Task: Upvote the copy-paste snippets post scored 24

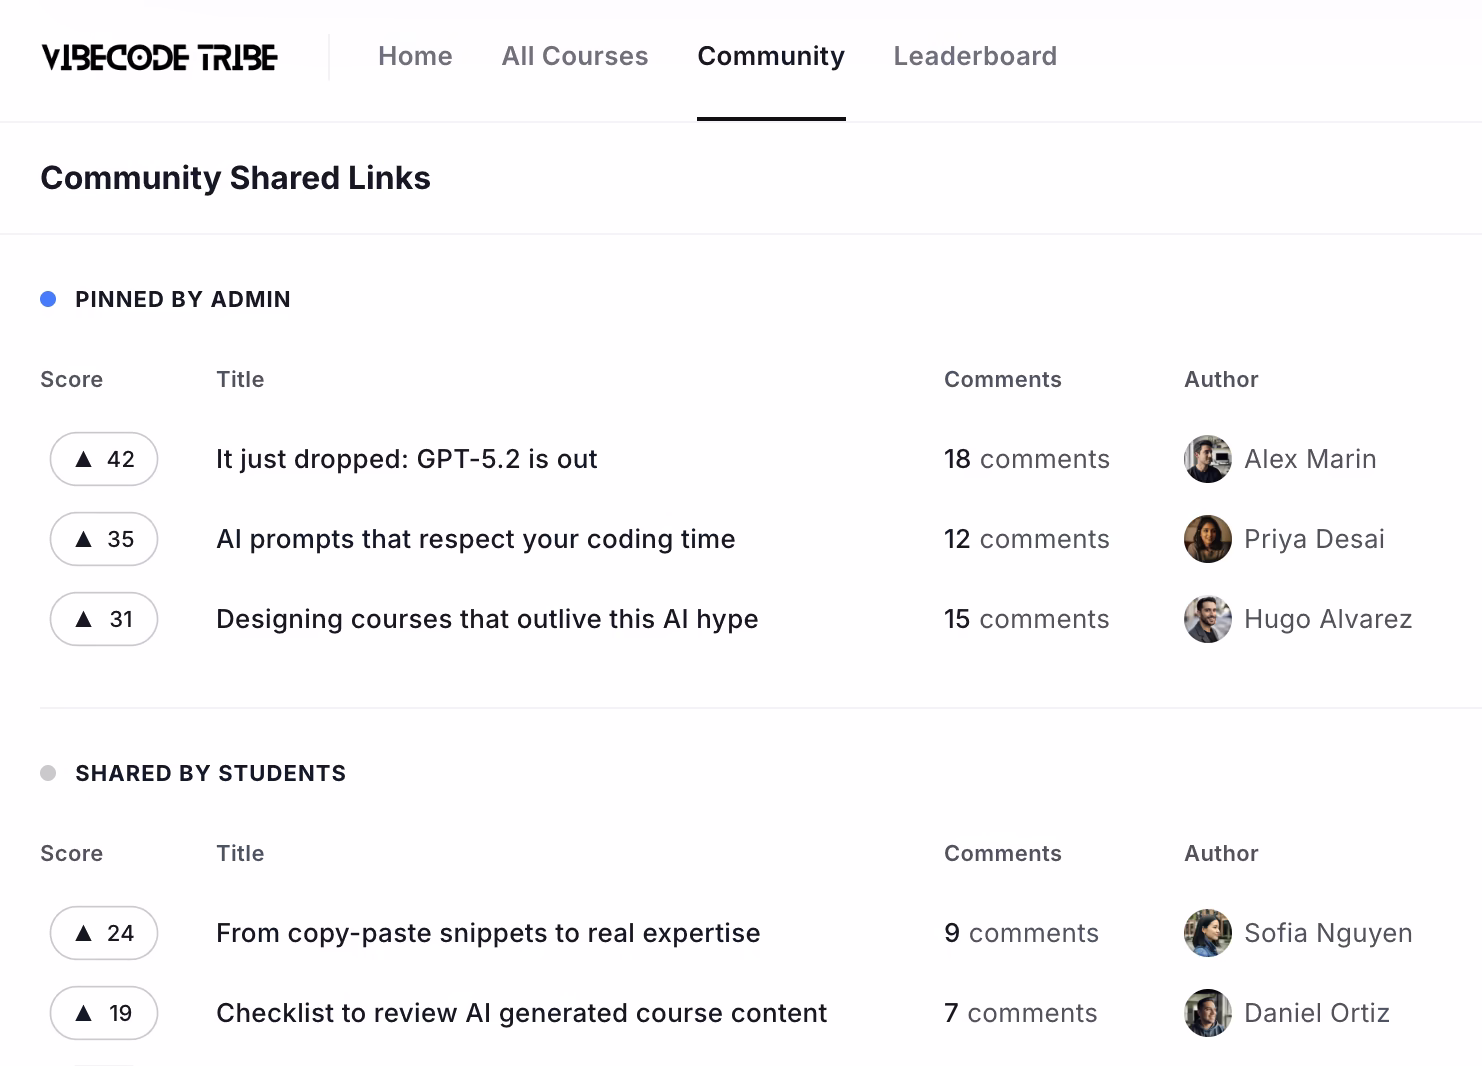Action: coord(104,933)
